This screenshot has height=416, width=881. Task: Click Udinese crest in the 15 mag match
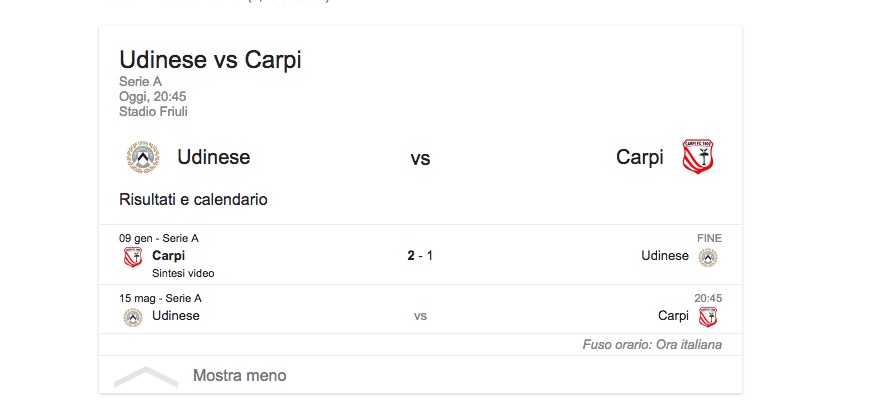click(132, 317)
